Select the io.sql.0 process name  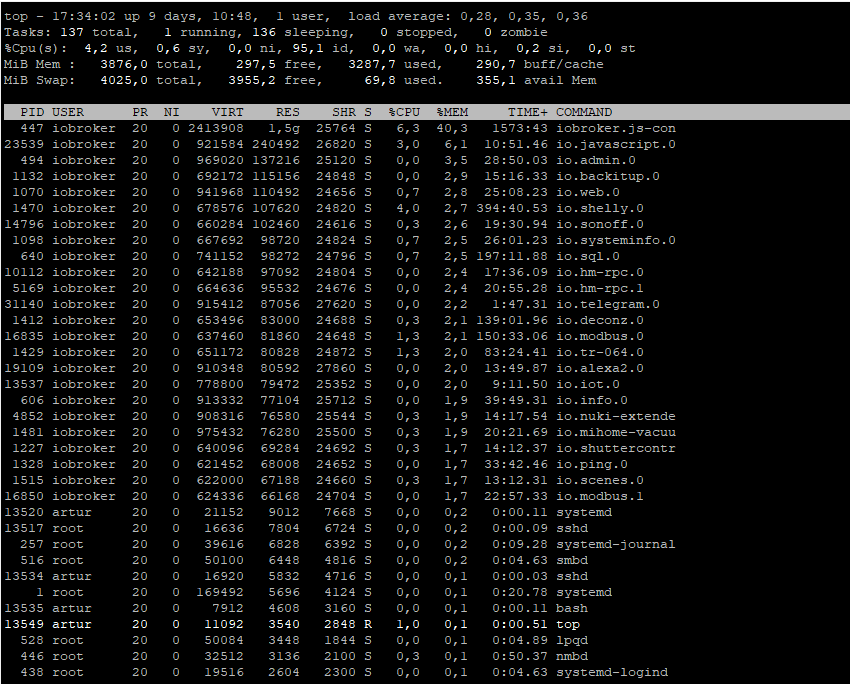[588, 256]
